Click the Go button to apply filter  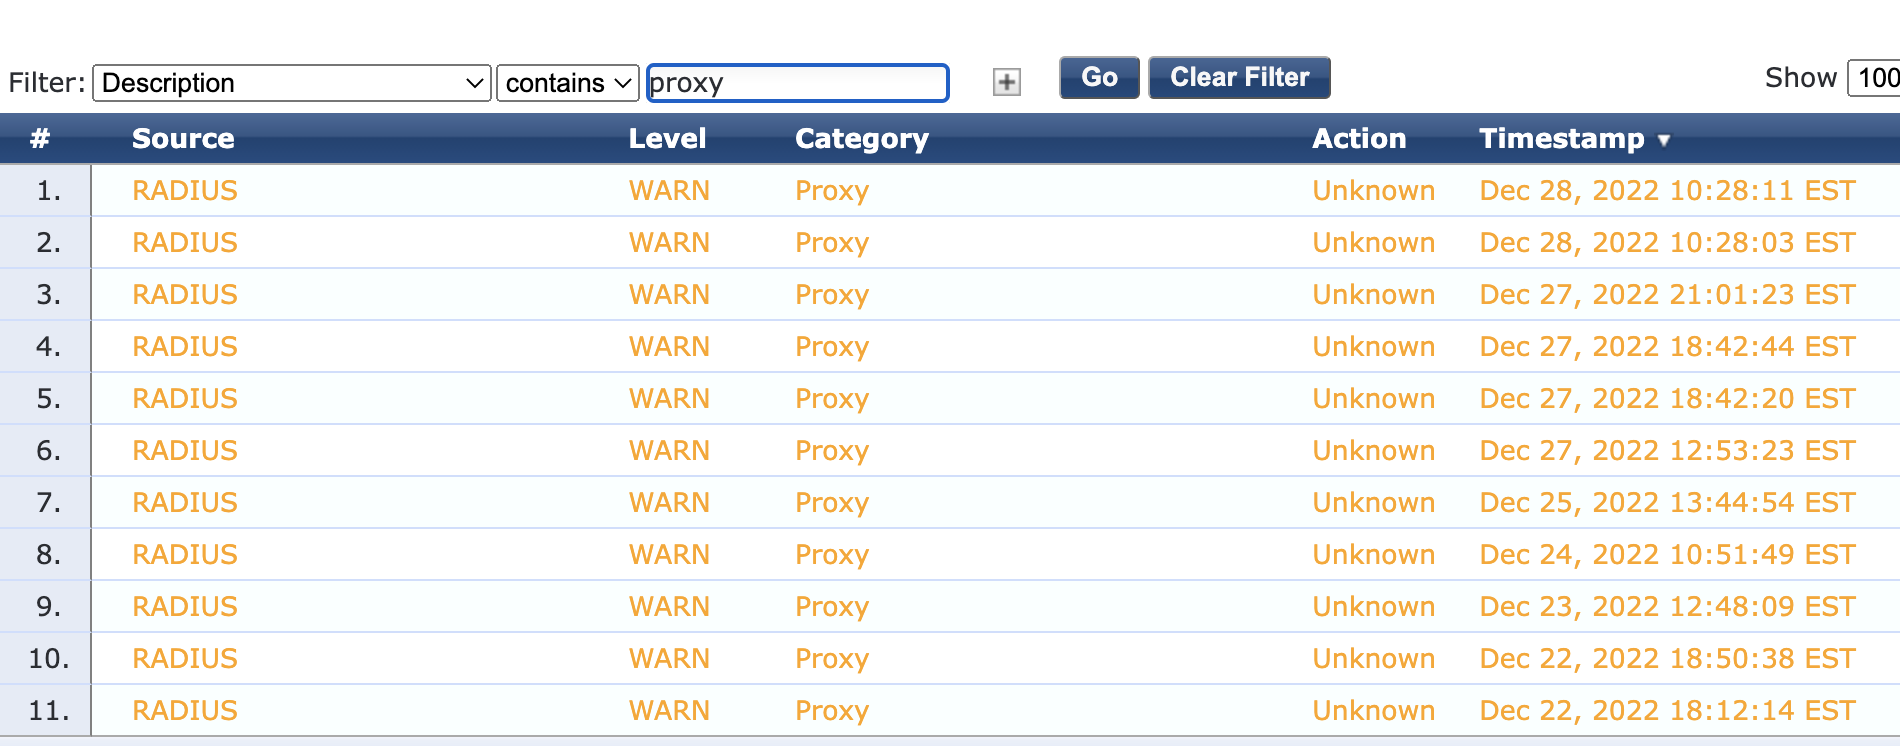click(x=1098, y=77)
